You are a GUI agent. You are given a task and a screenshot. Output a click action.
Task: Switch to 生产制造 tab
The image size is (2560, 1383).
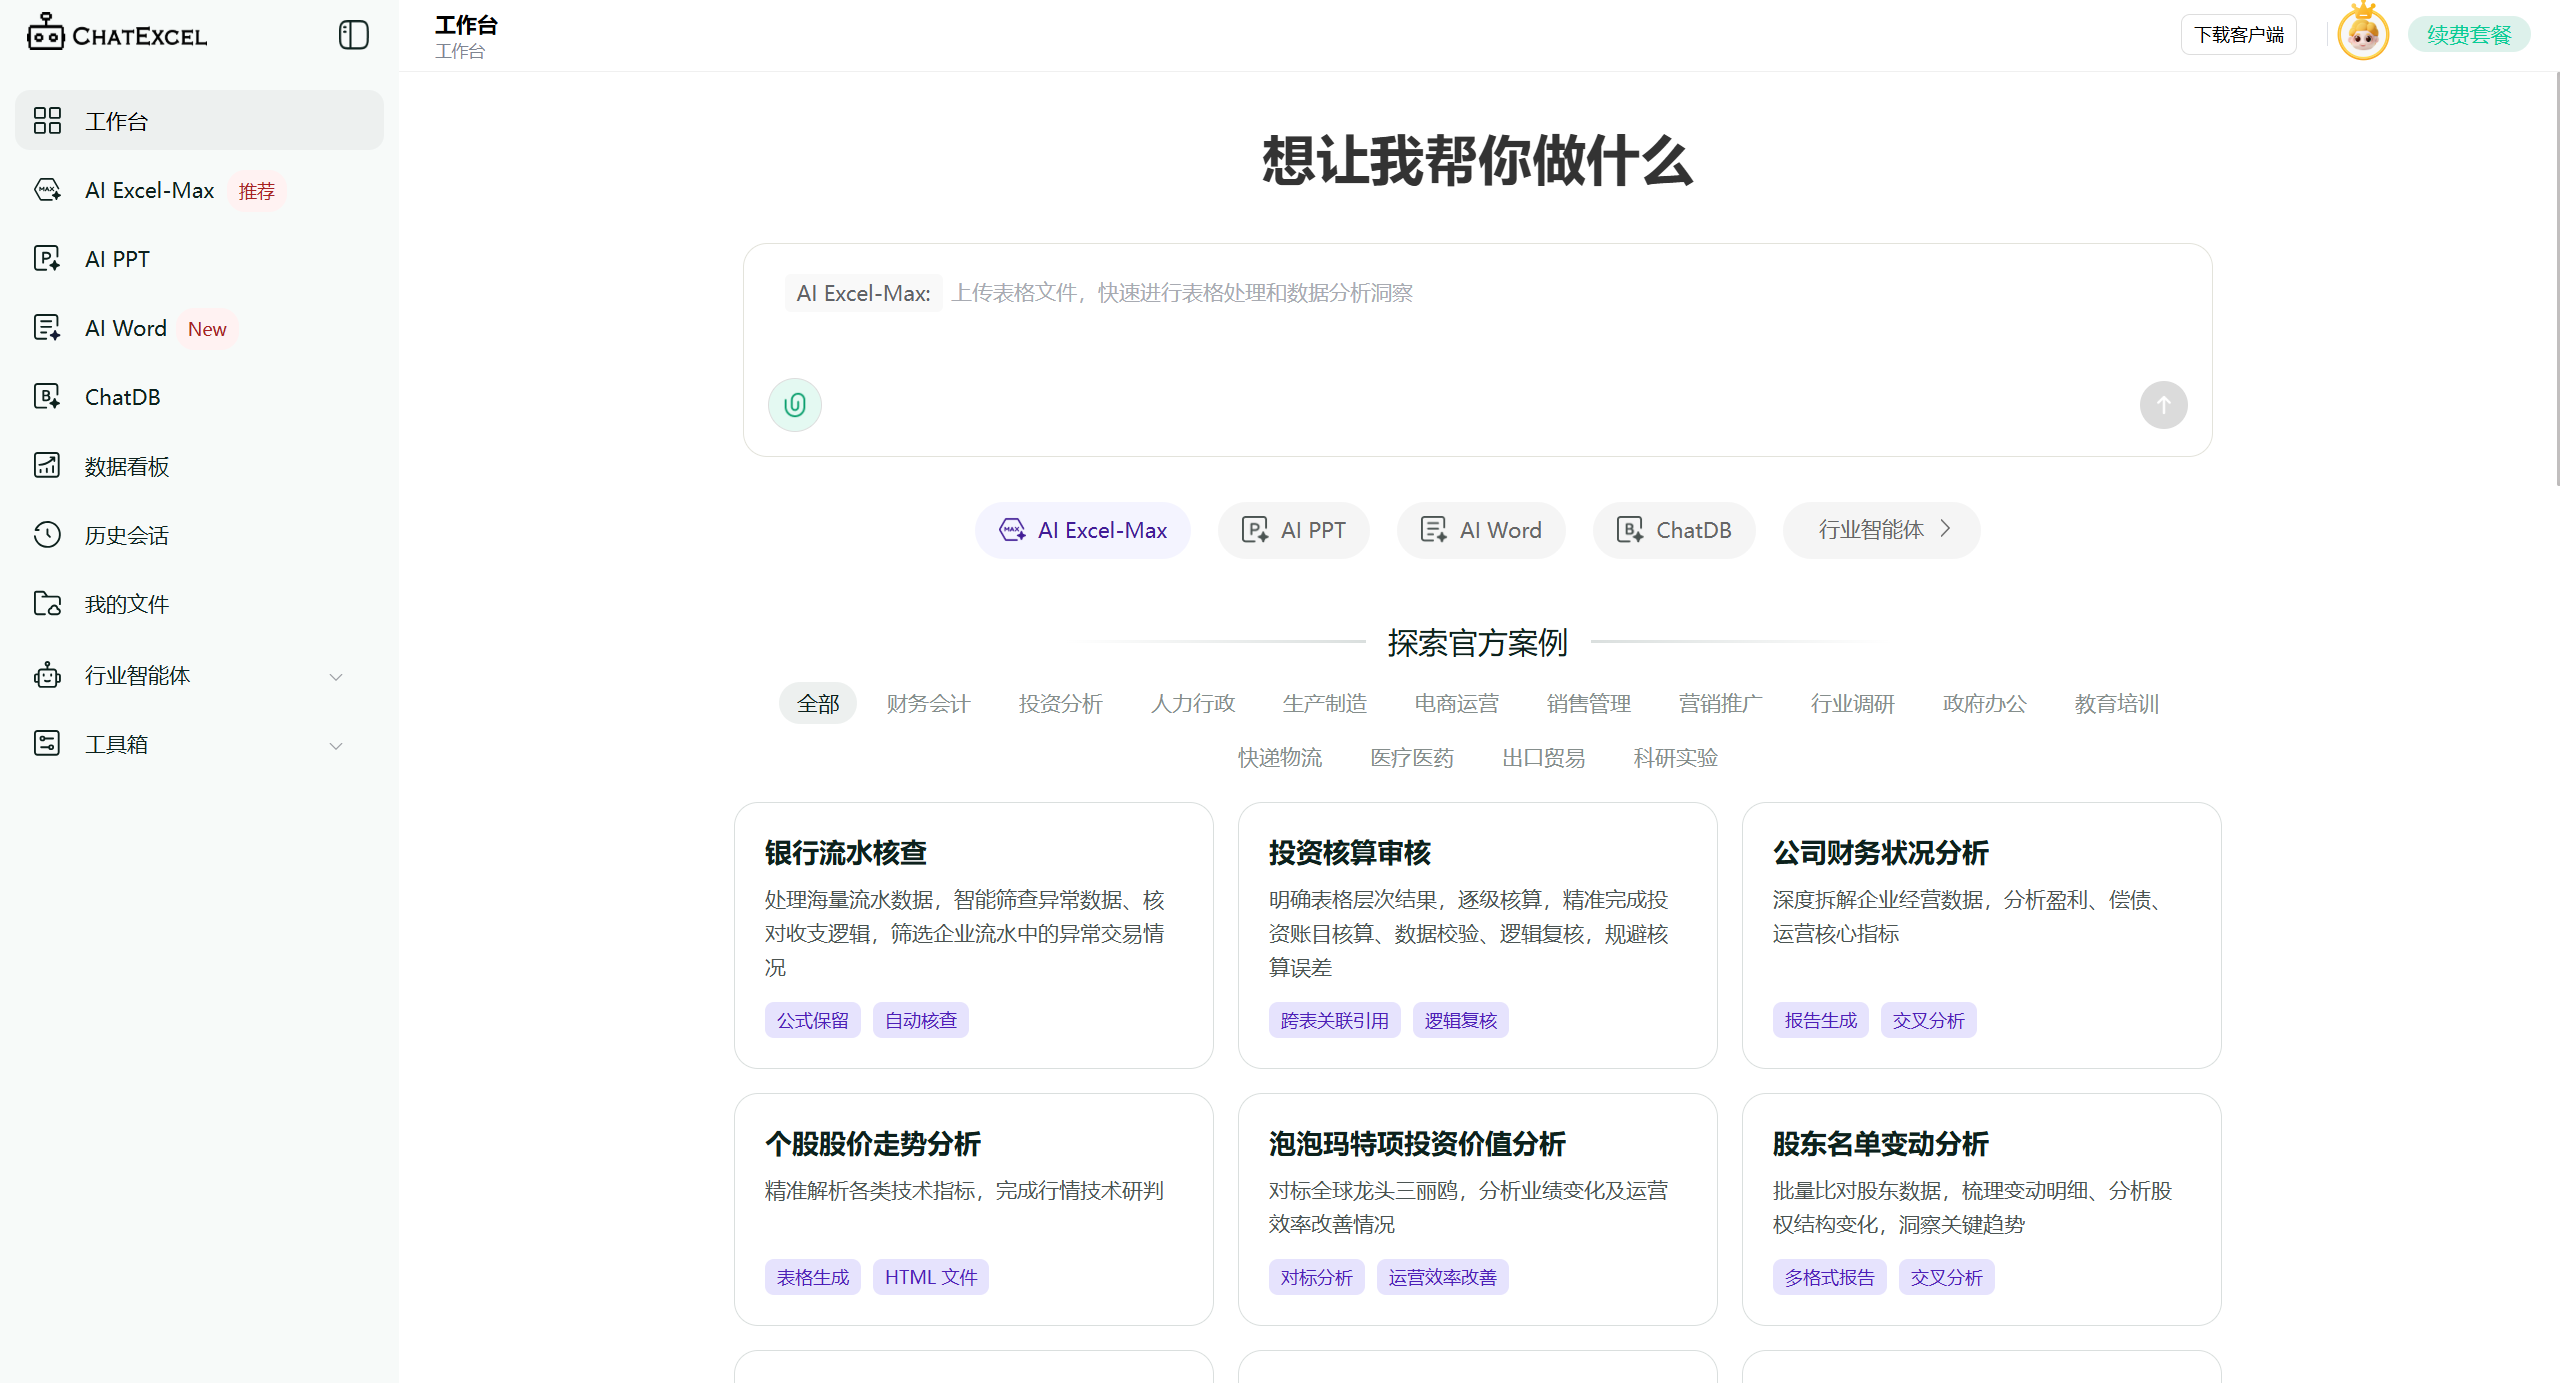1324,704
